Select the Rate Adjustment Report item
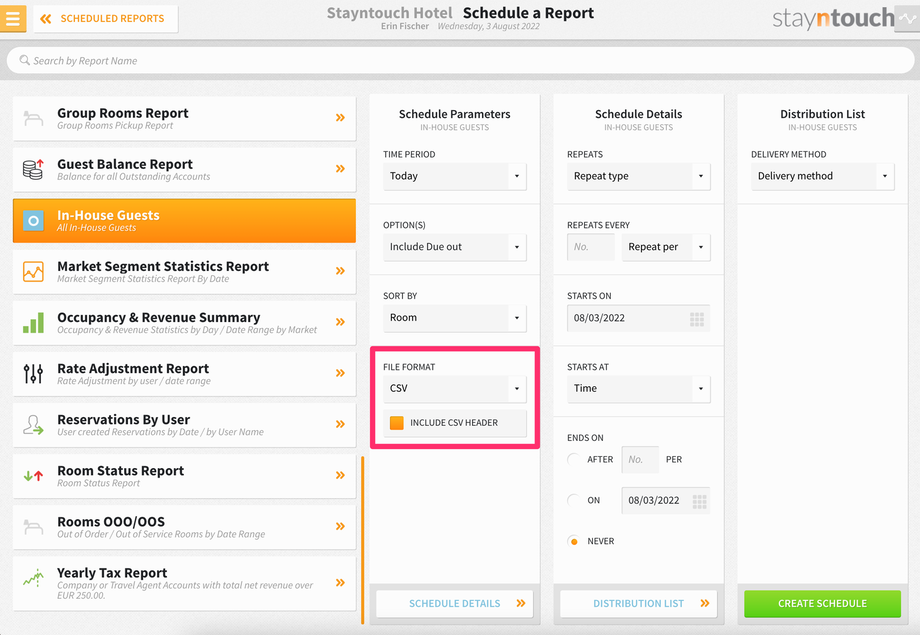 coord(184,374)
